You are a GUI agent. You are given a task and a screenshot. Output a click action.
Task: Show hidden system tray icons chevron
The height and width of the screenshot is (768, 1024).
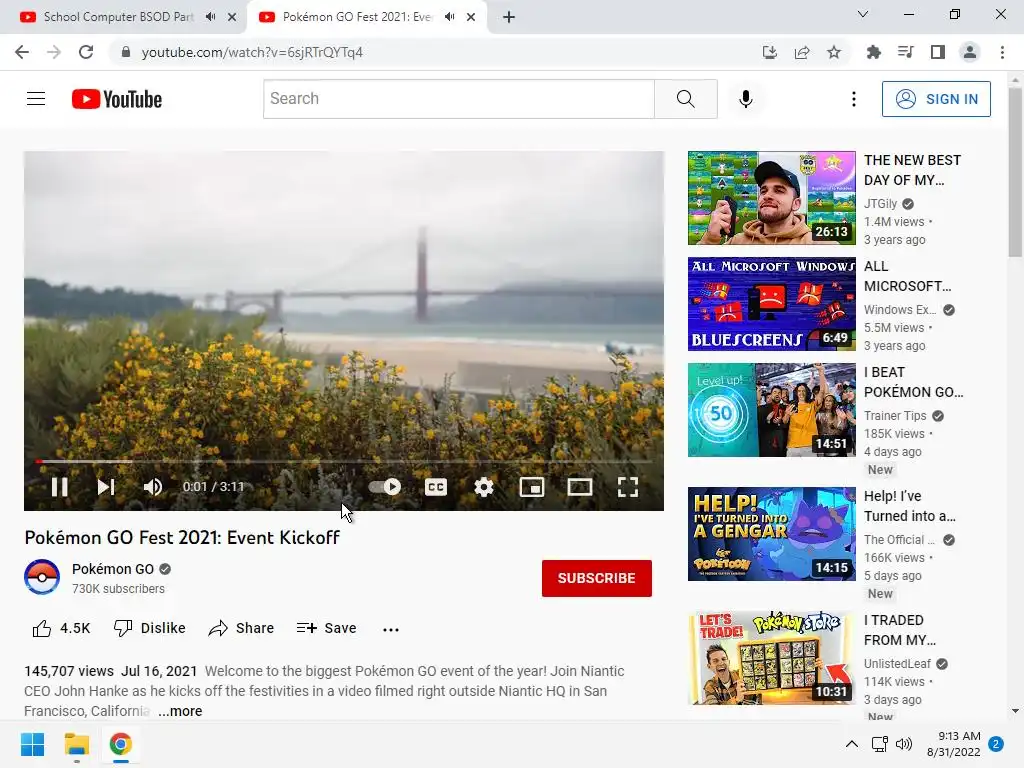(x=852, y=744)
